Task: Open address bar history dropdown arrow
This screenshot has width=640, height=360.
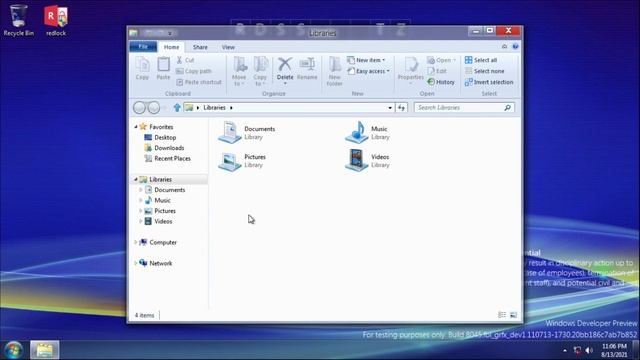Action: (x=390, y=108)
